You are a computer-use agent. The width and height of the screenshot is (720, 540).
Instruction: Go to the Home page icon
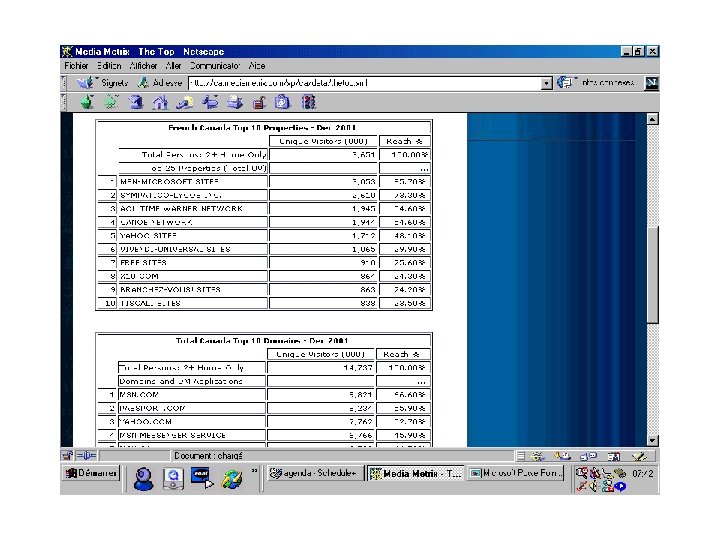coord(160,102)
